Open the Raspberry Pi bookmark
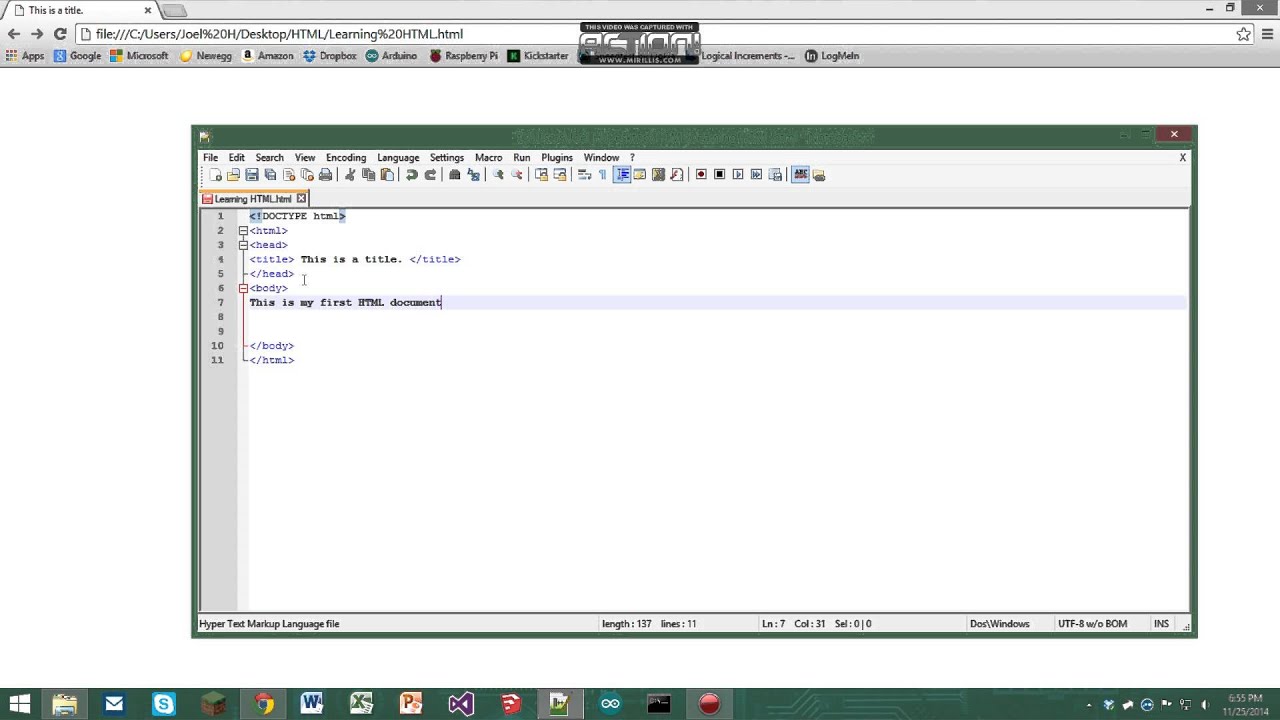1280x720 pixels. [x=463, y=56]
